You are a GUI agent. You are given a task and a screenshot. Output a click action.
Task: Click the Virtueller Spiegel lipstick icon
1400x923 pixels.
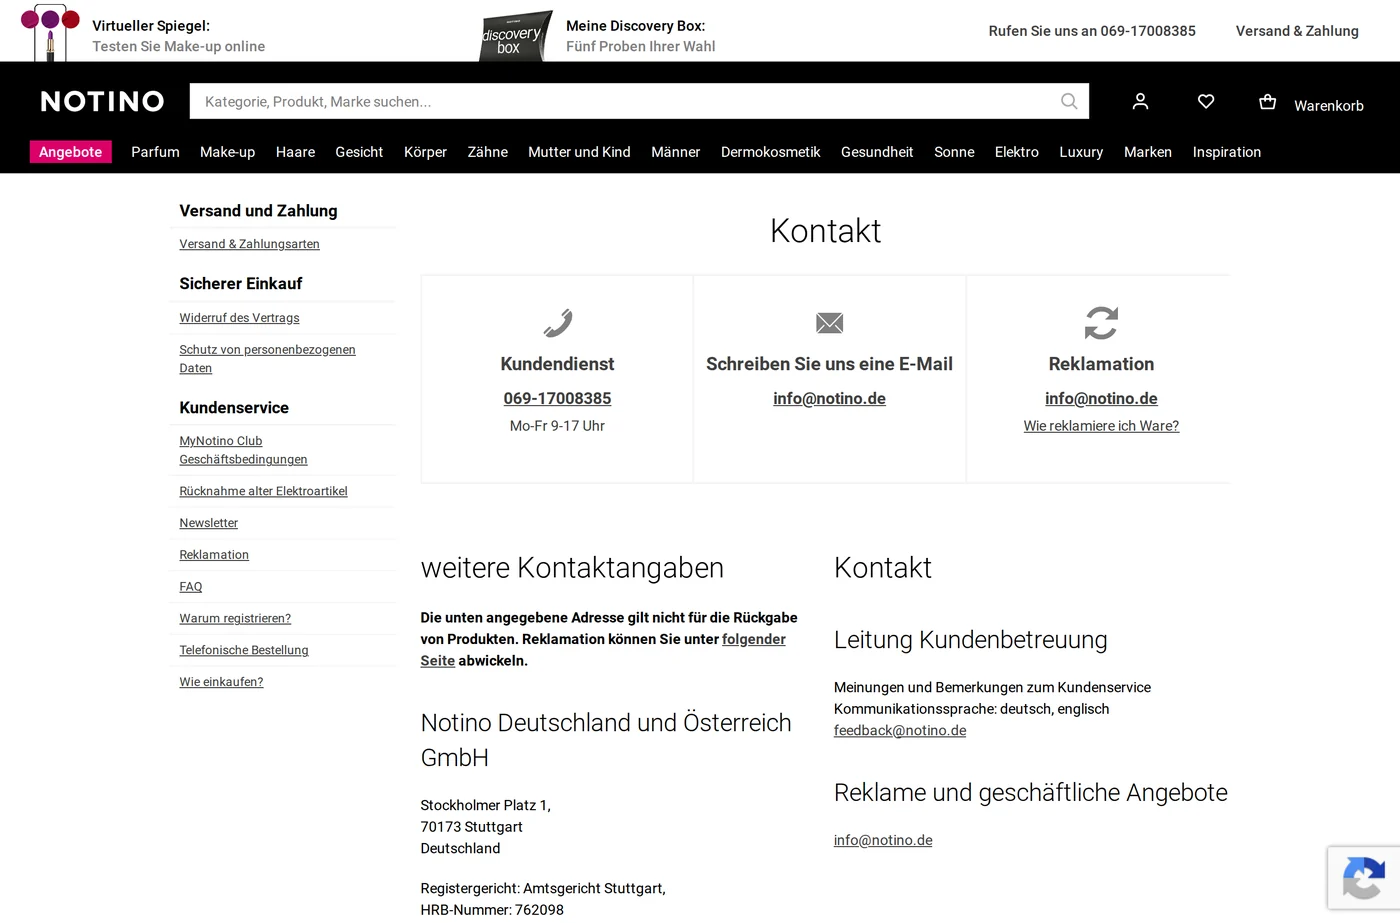49,32
